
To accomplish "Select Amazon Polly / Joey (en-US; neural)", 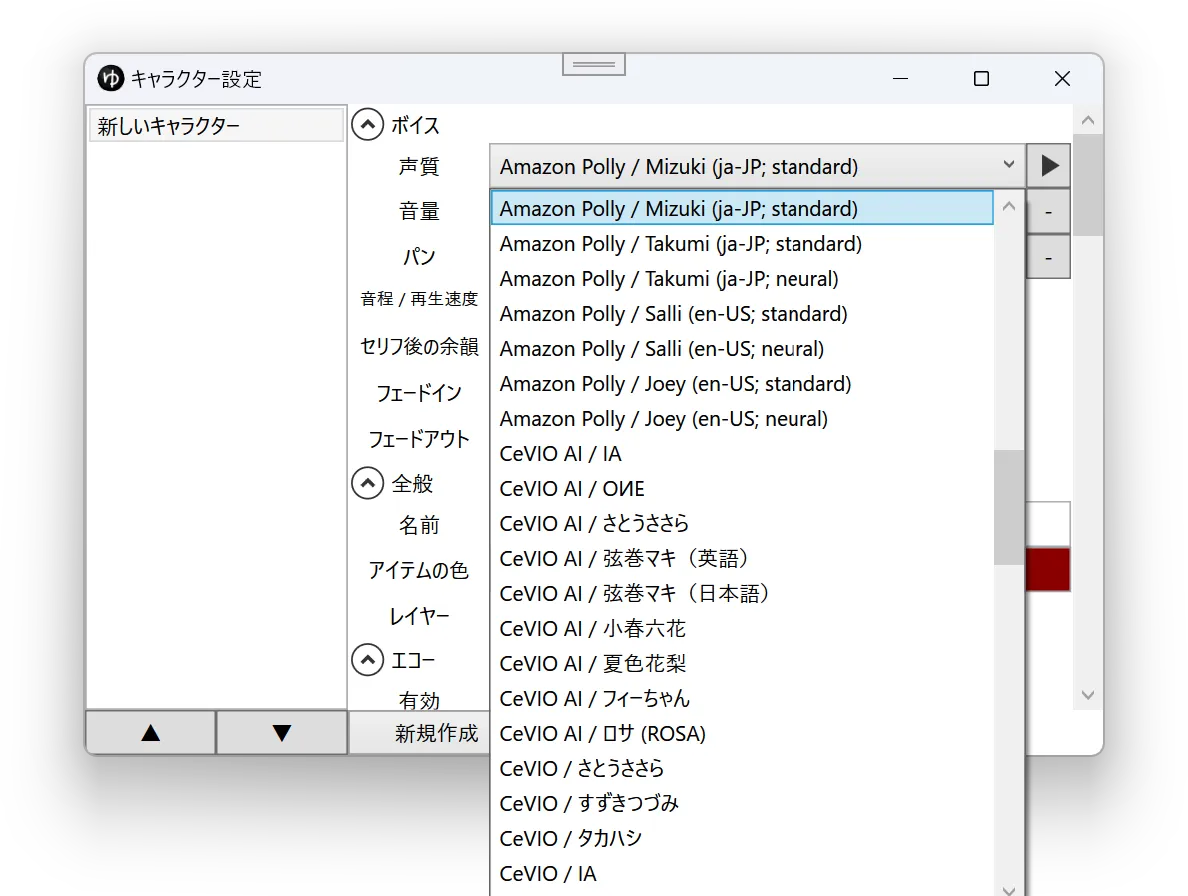I will [x=742, y=419].
